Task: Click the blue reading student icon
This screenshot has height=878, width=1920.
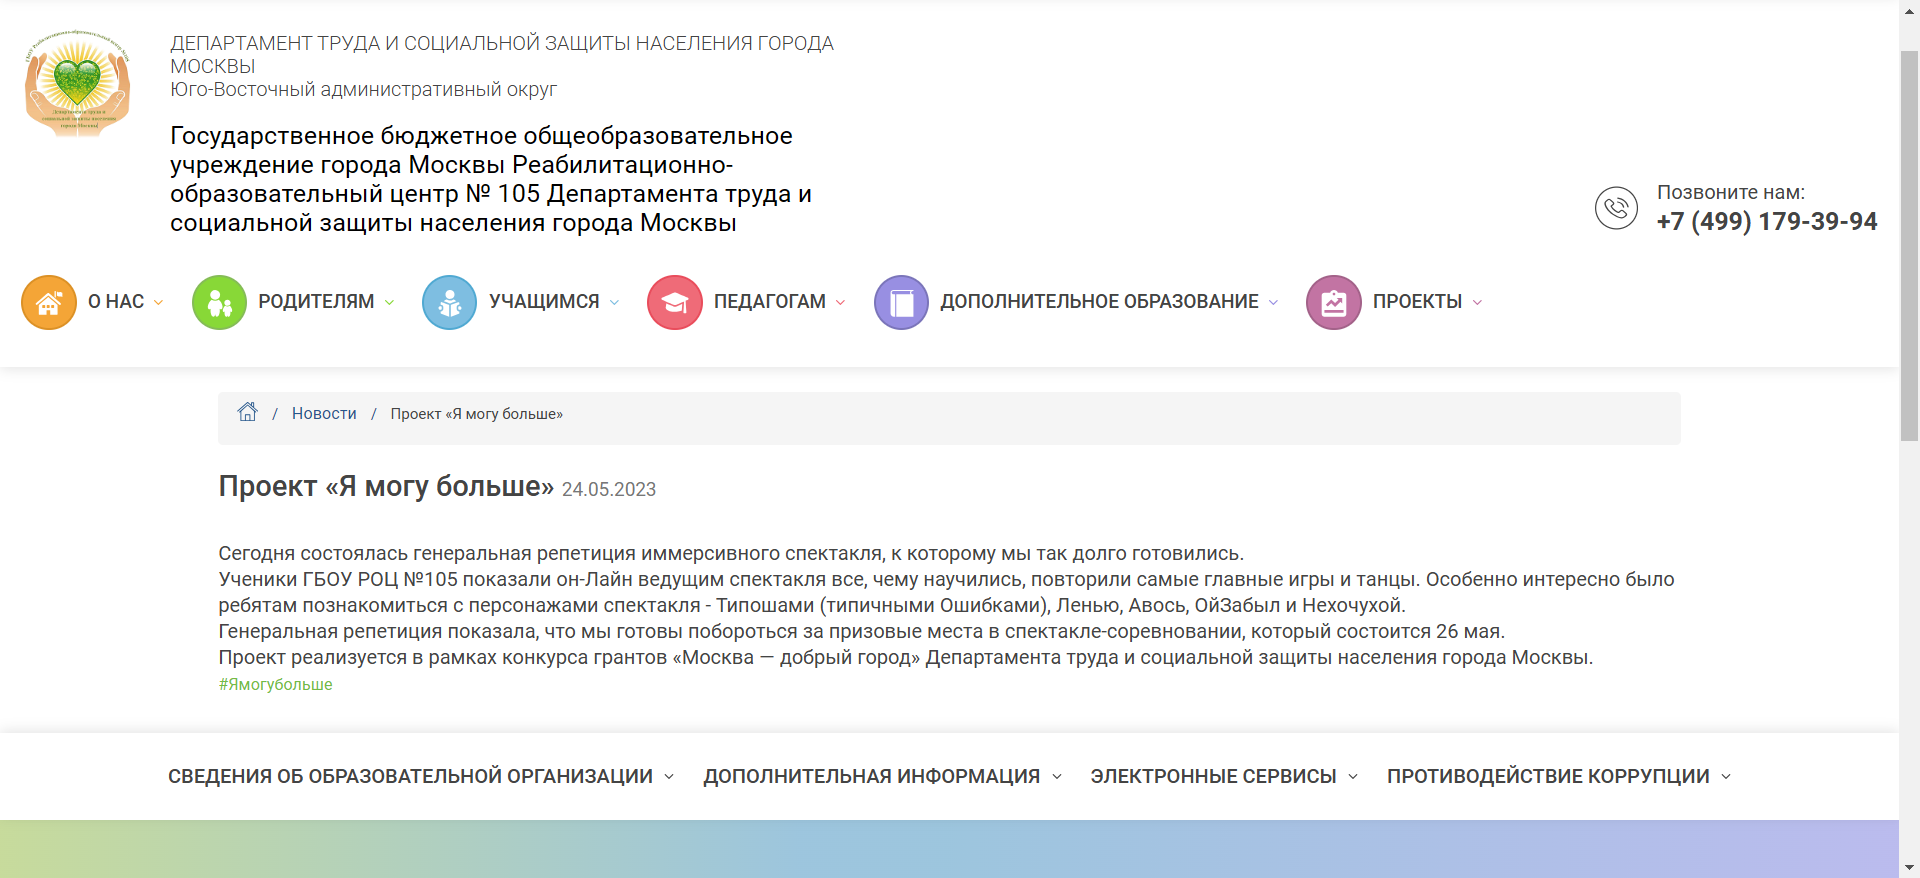Action: pyautogui.click(x=450, y=302)
